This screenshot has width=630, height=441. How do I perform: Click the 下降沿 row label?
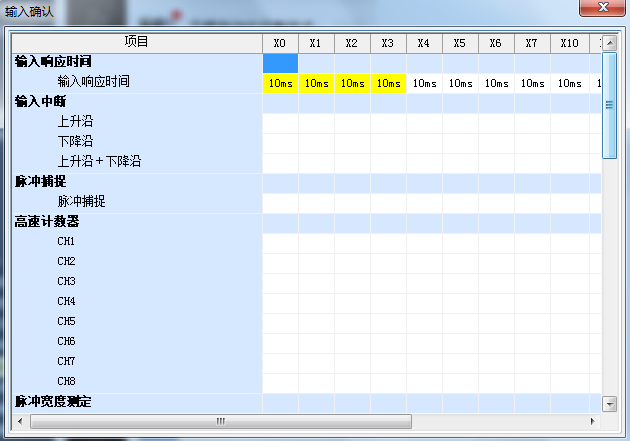pyautogui.click(x=75, y=141)
